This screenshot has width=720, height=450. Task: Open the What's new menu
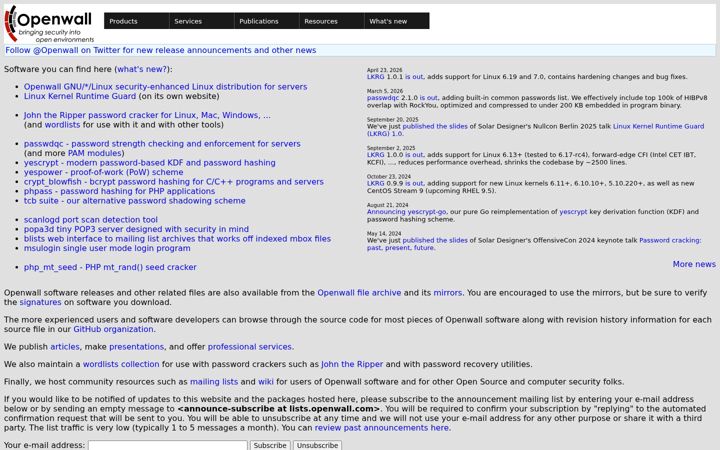point(397,21)
